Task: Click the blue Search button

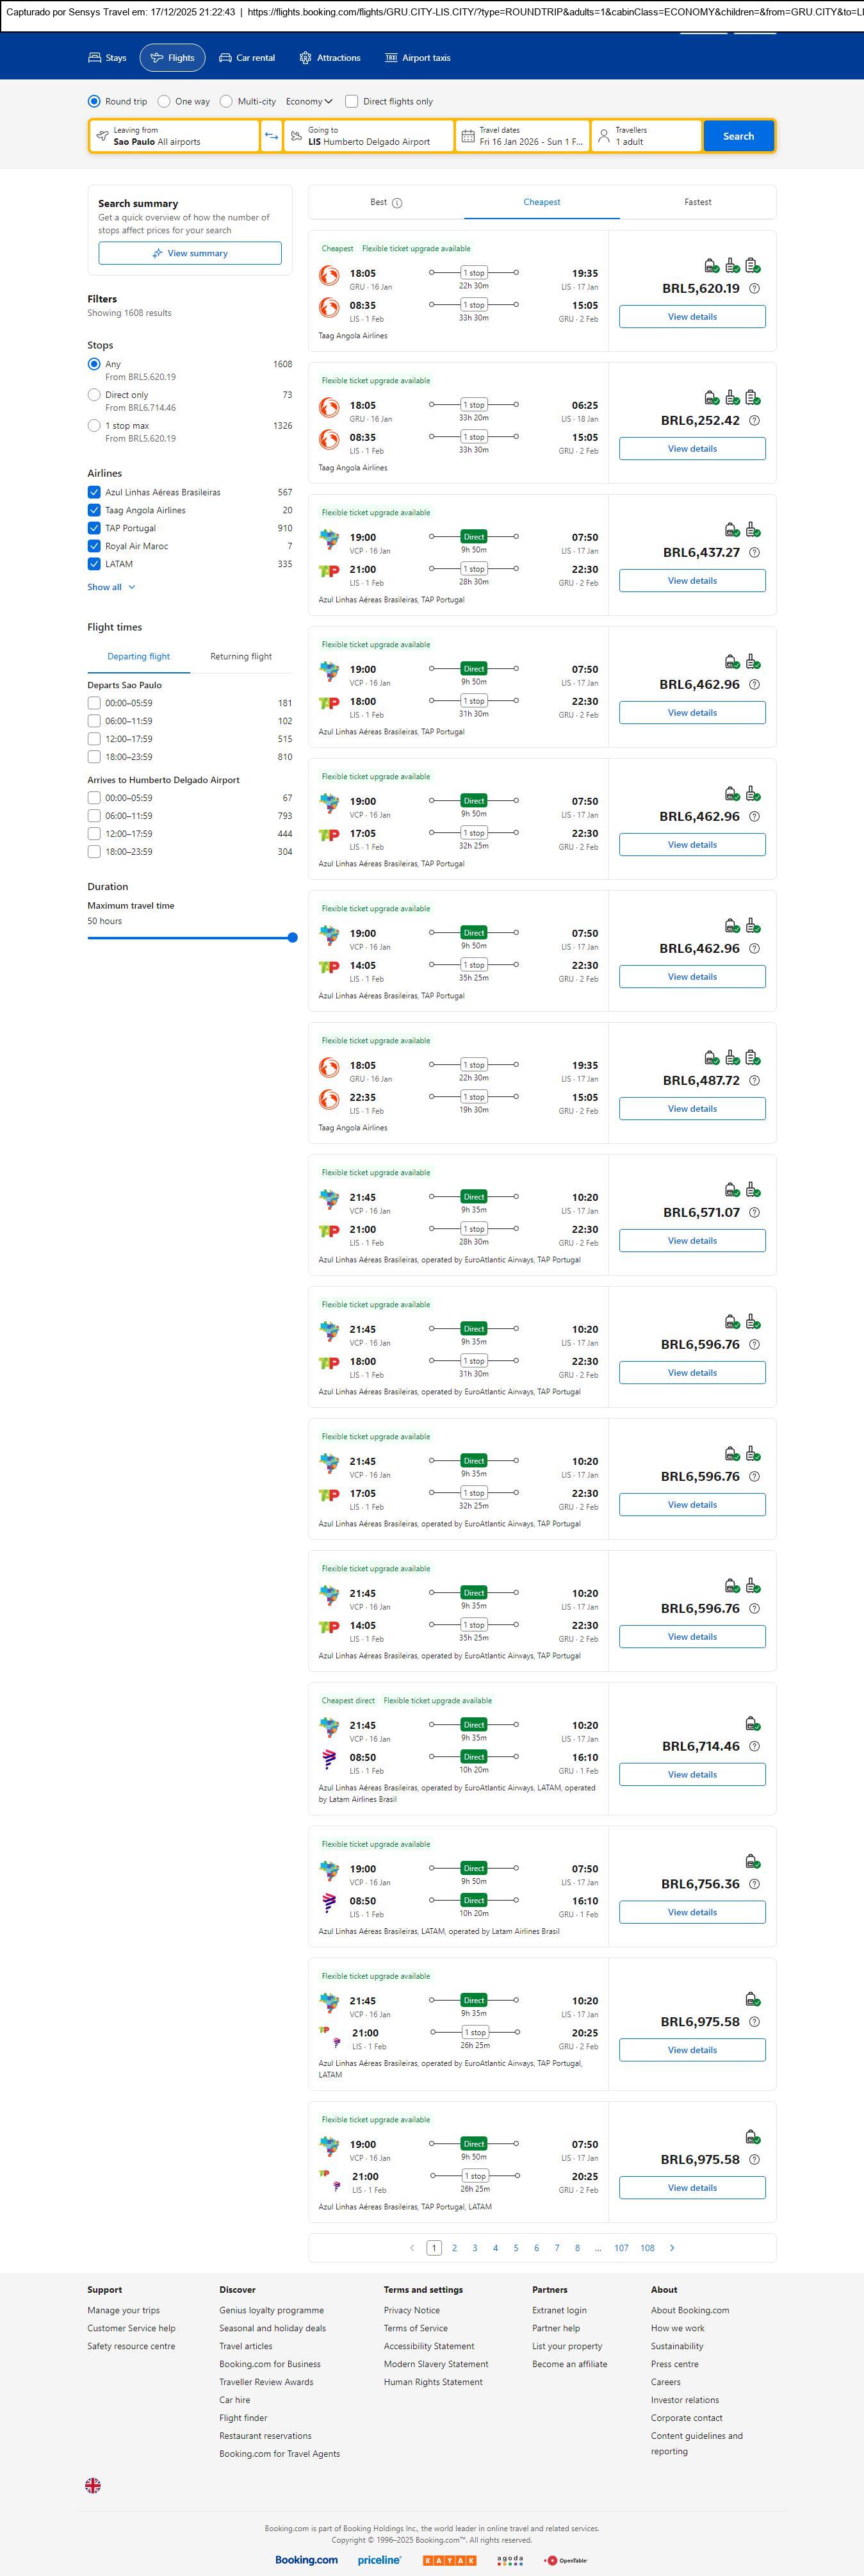Action: [x=738, y=136]
